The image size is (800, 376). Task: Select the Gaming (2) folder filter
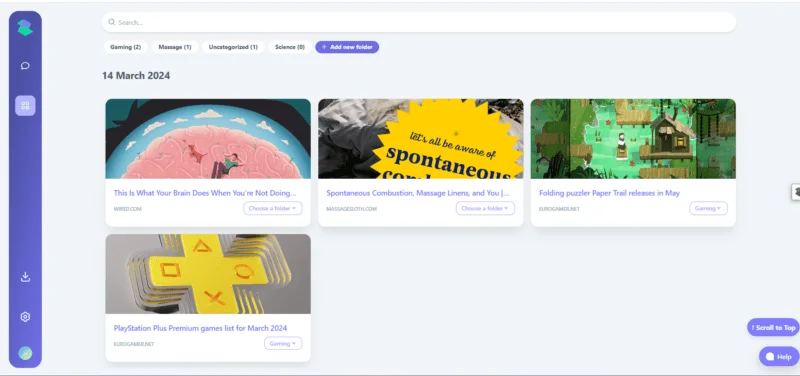(126, 47)
